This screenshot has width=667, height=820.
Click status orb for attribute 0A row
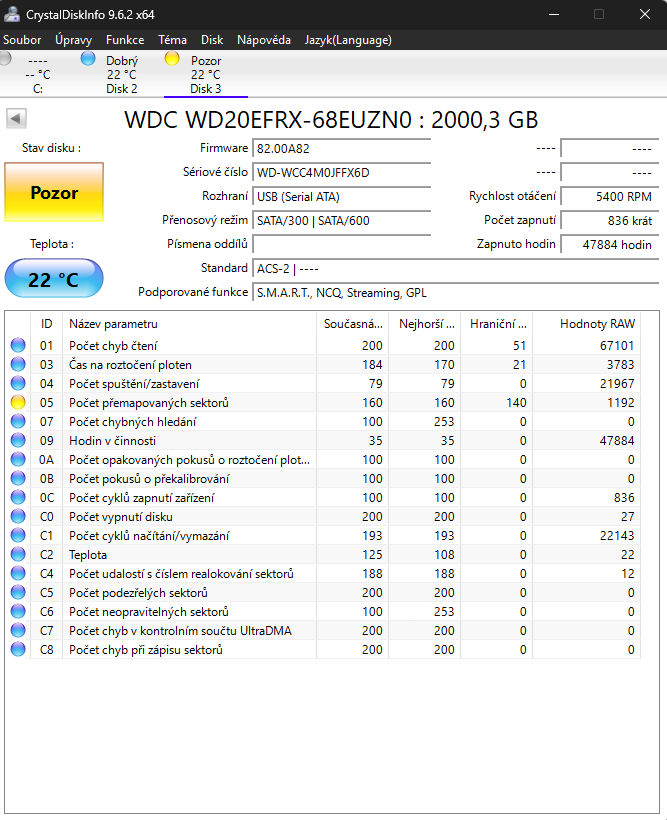coord(18,459)
